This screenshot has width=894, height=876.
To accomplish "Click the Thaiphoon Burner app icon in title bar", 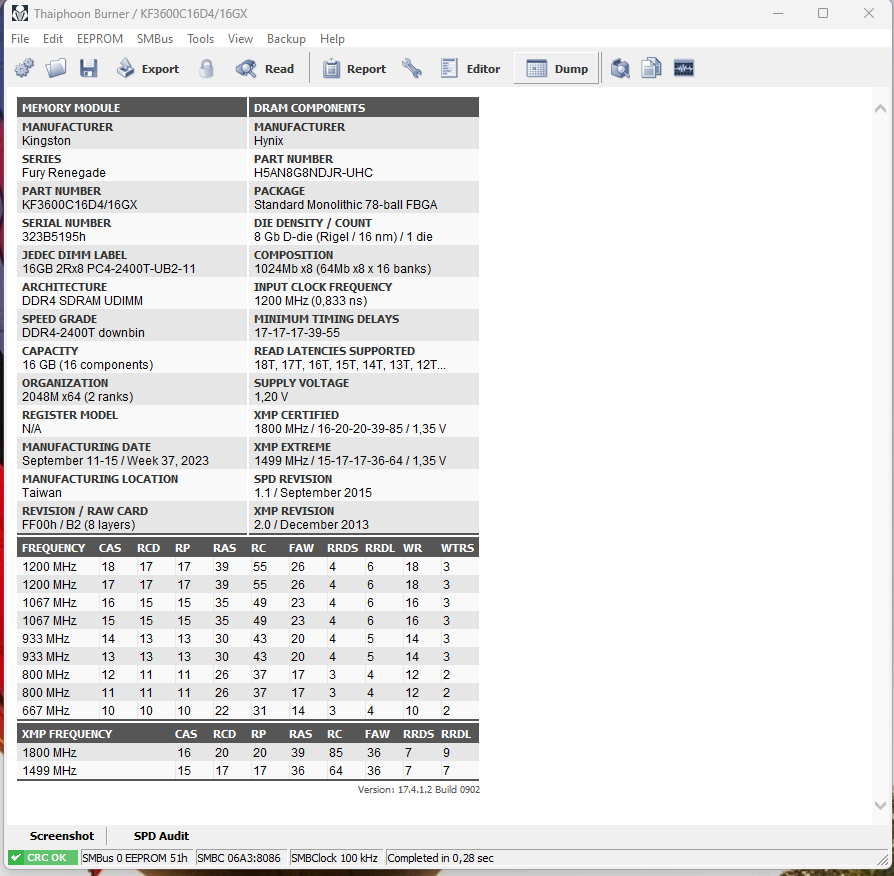I will point(20,13).
